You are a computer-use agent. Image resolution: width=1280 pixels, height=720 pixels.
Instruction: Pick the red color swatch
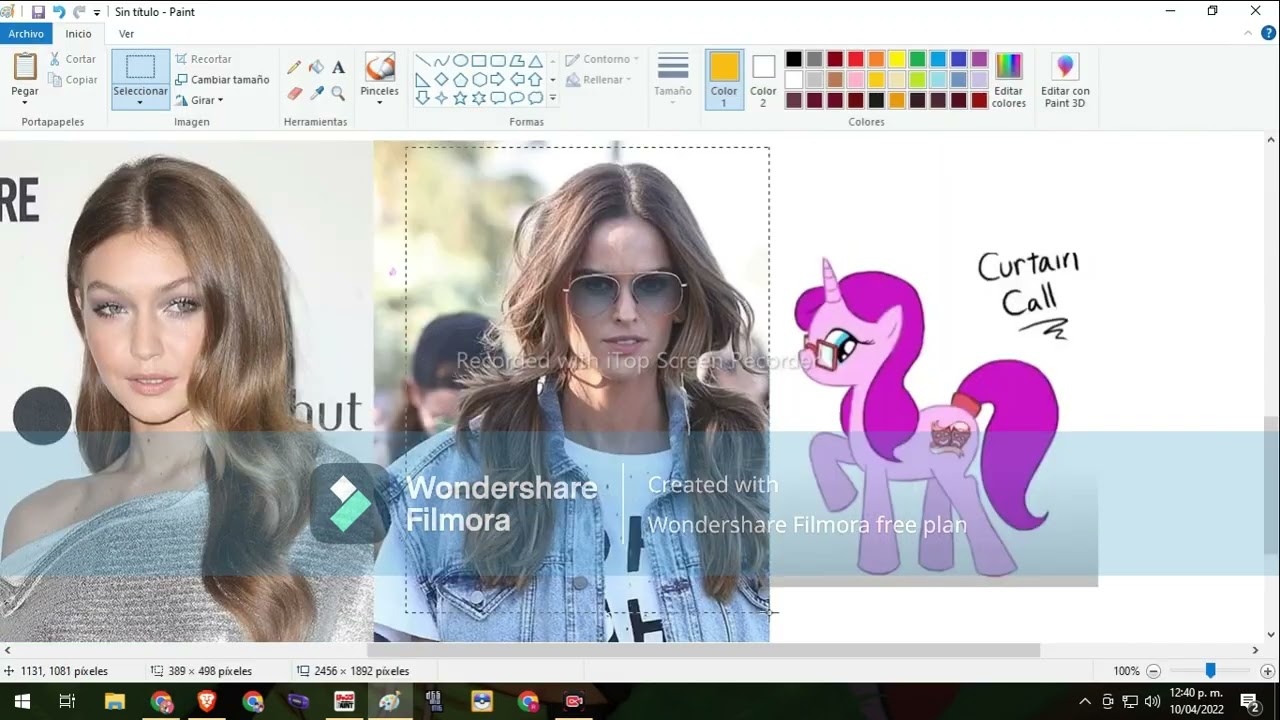pyautogui.click(x=855, y=59)
